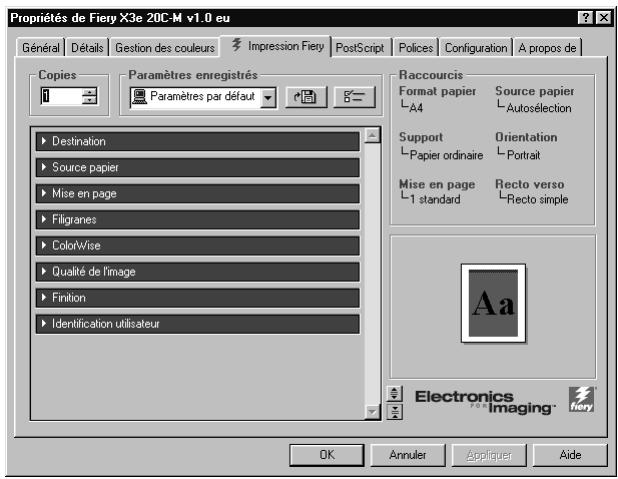
Task: Expand the ColorWise section
Action: (197, 246)
